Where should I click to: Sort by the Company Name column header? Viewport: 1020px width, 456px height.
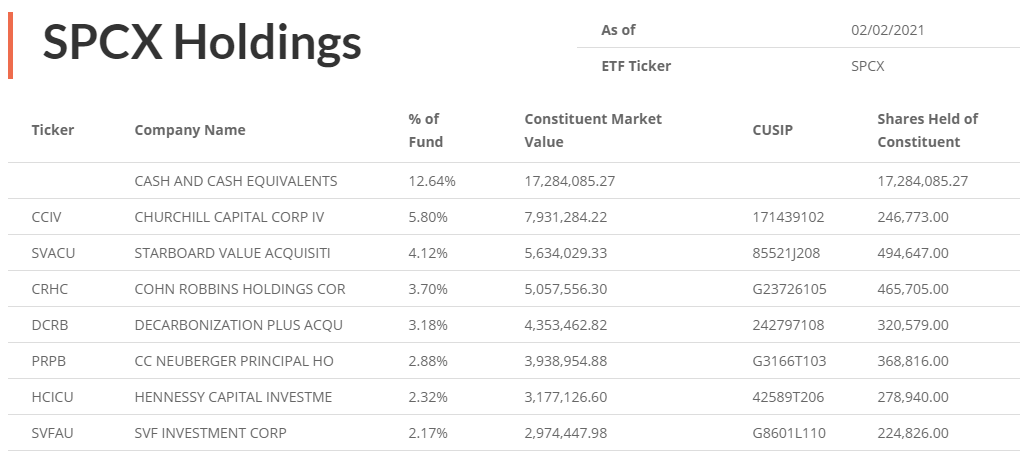pyautogui.click(x=190, y=130)
